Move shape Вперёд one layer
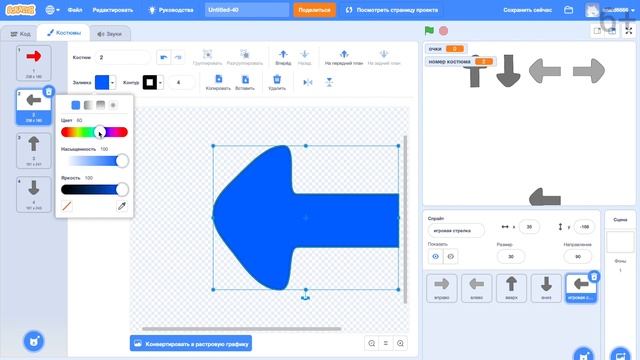 tap(283, 57)
